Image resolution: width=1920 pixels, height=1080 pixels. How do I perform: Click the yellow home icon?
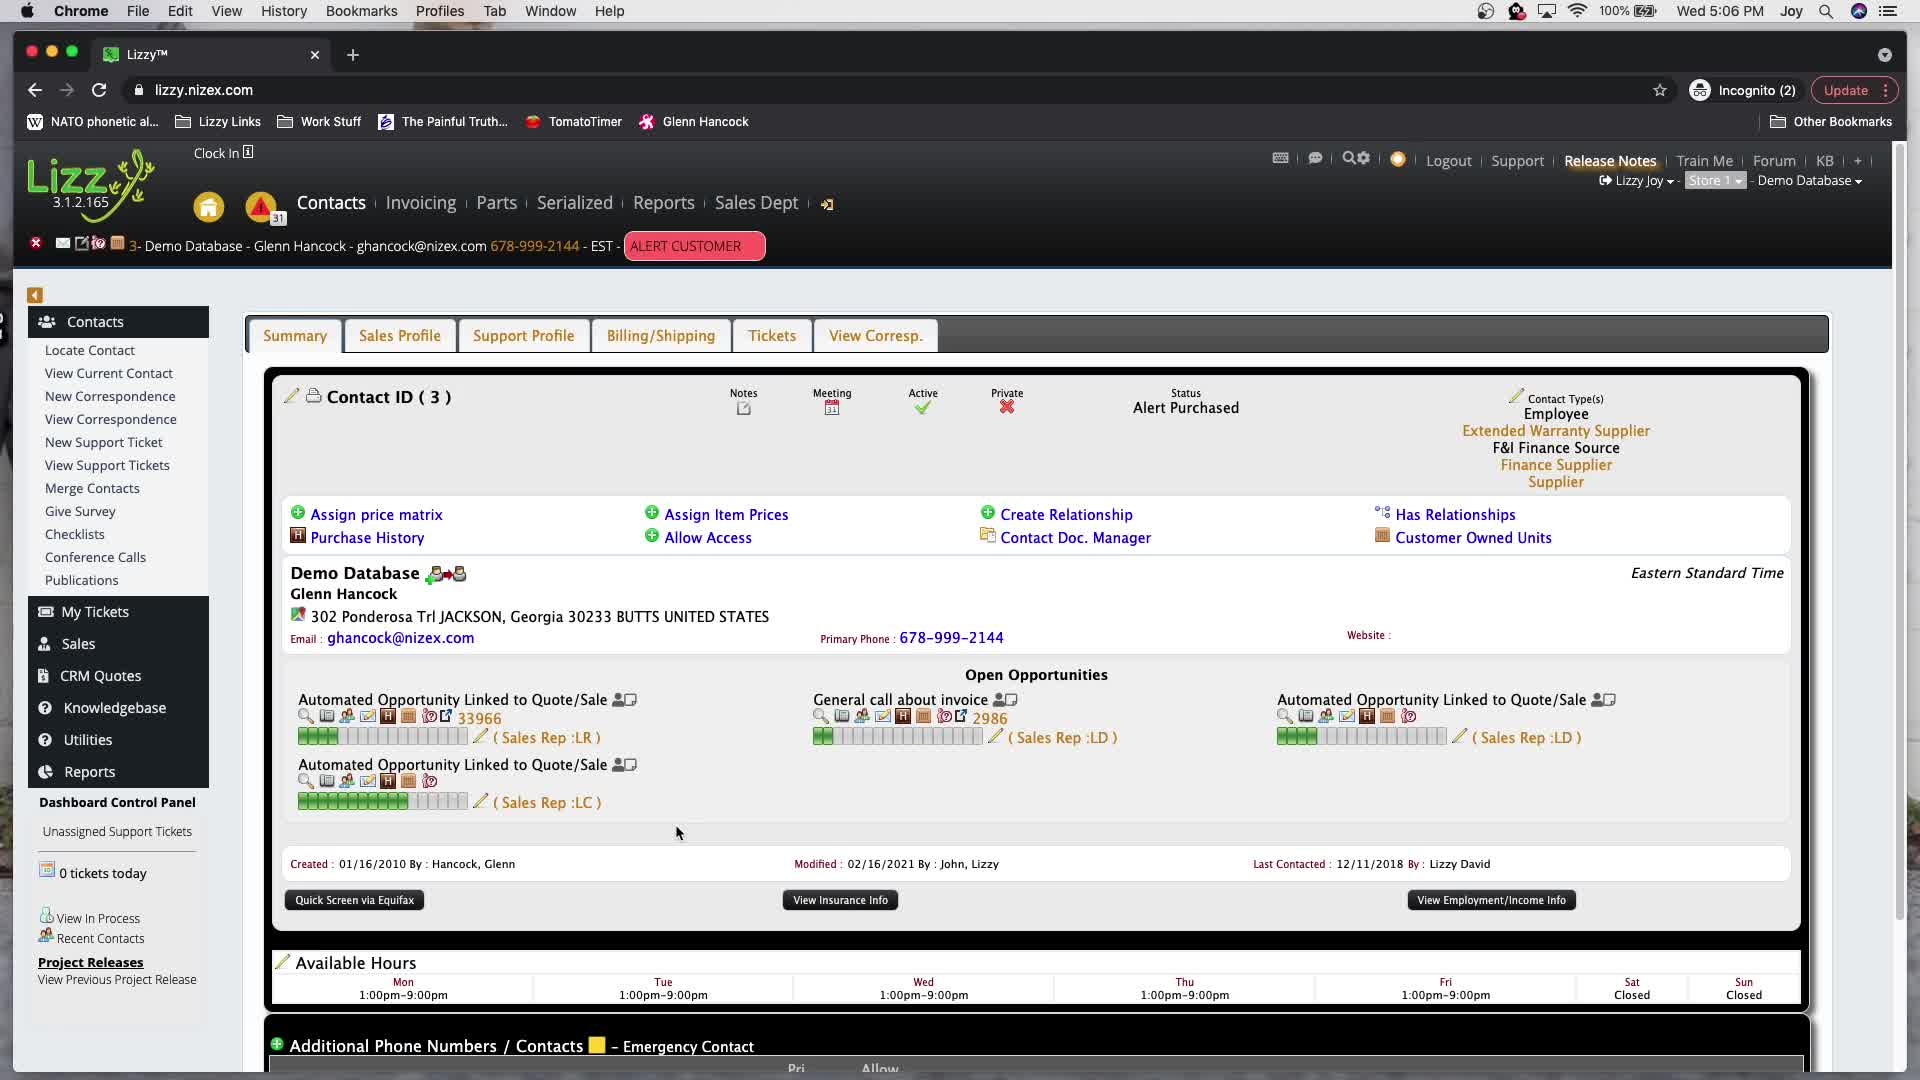208,207
